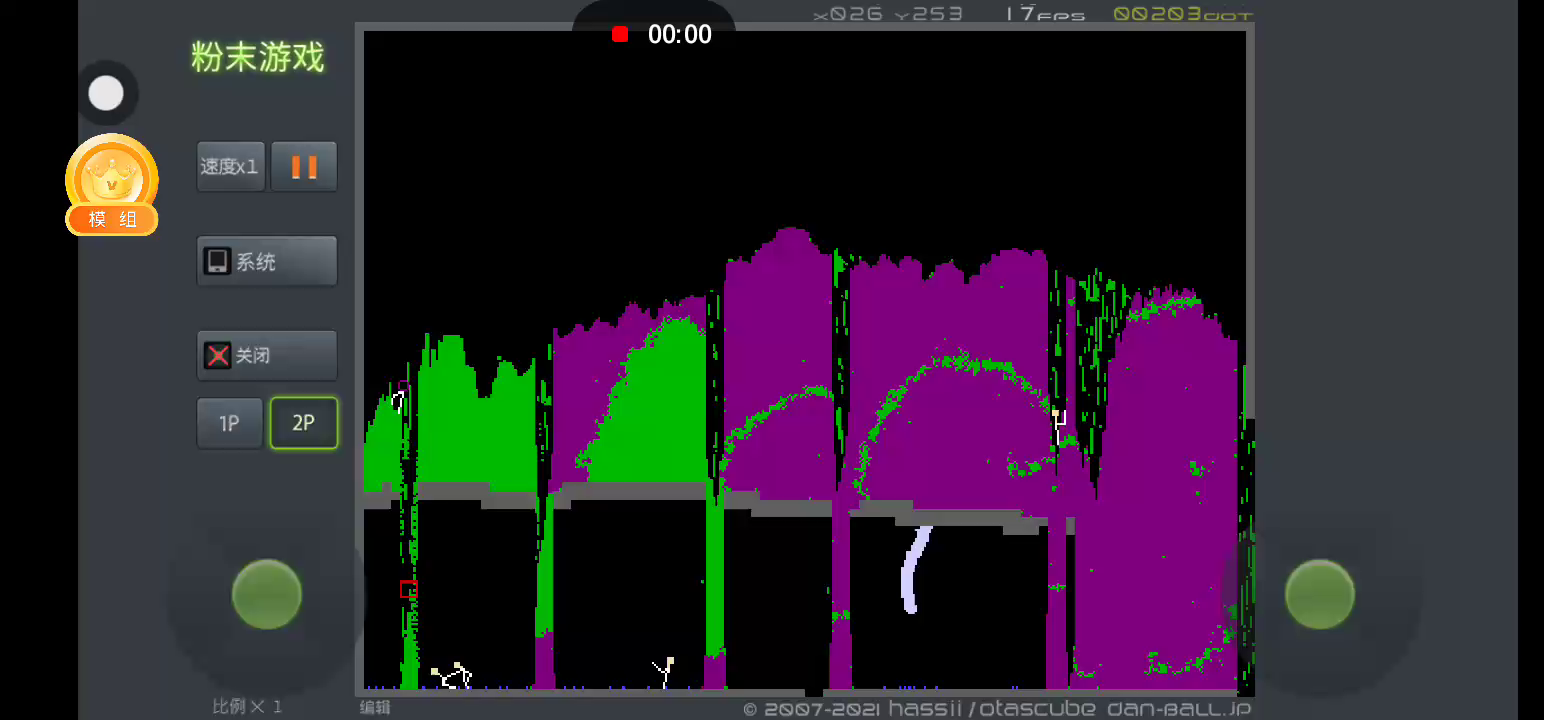Open the hassii/otascube dan-ball.jp link
The height and width of the screenshot is (720, 1544).
[997, 709]
